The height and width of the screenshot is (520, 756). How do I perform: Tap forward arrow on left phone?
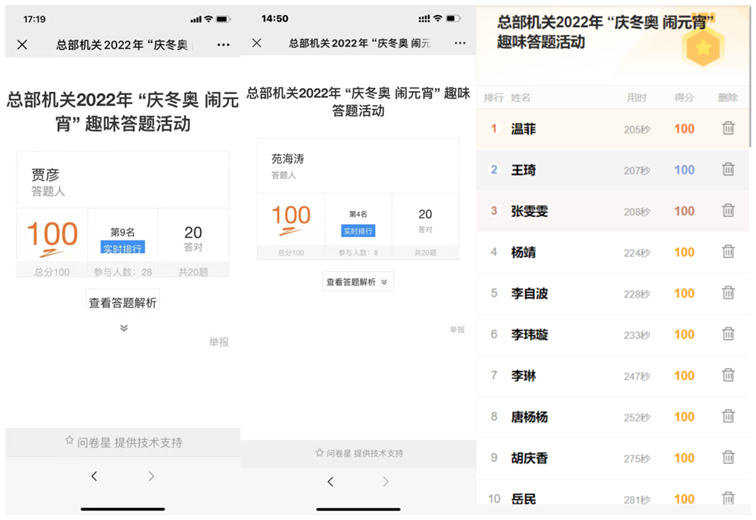click(152, 477)
